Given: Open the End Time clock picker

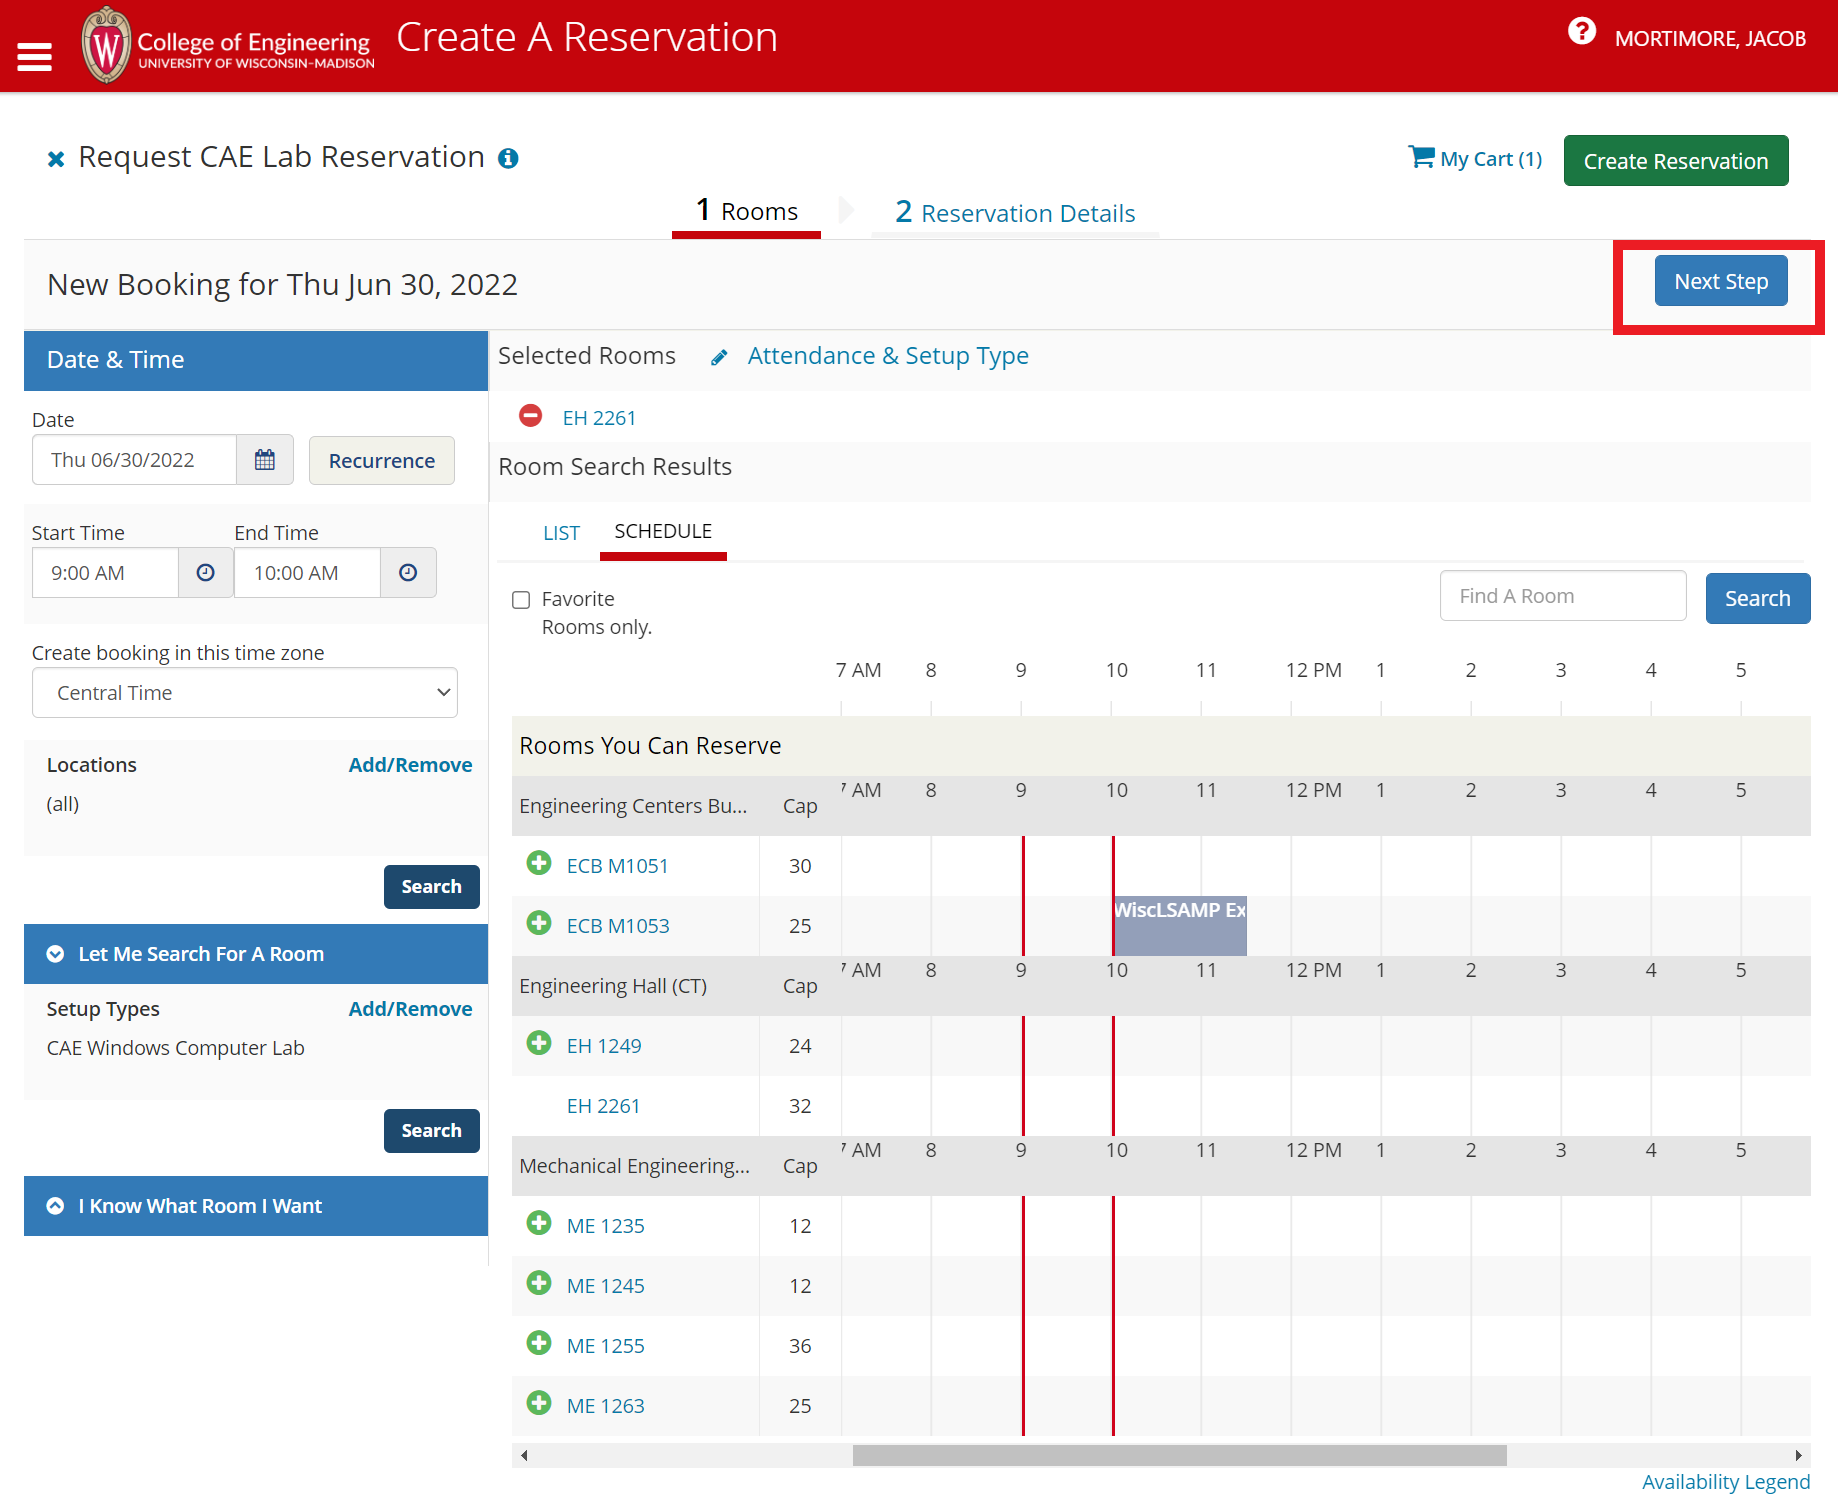Looking at the screenshot, I should click(408, 573).
